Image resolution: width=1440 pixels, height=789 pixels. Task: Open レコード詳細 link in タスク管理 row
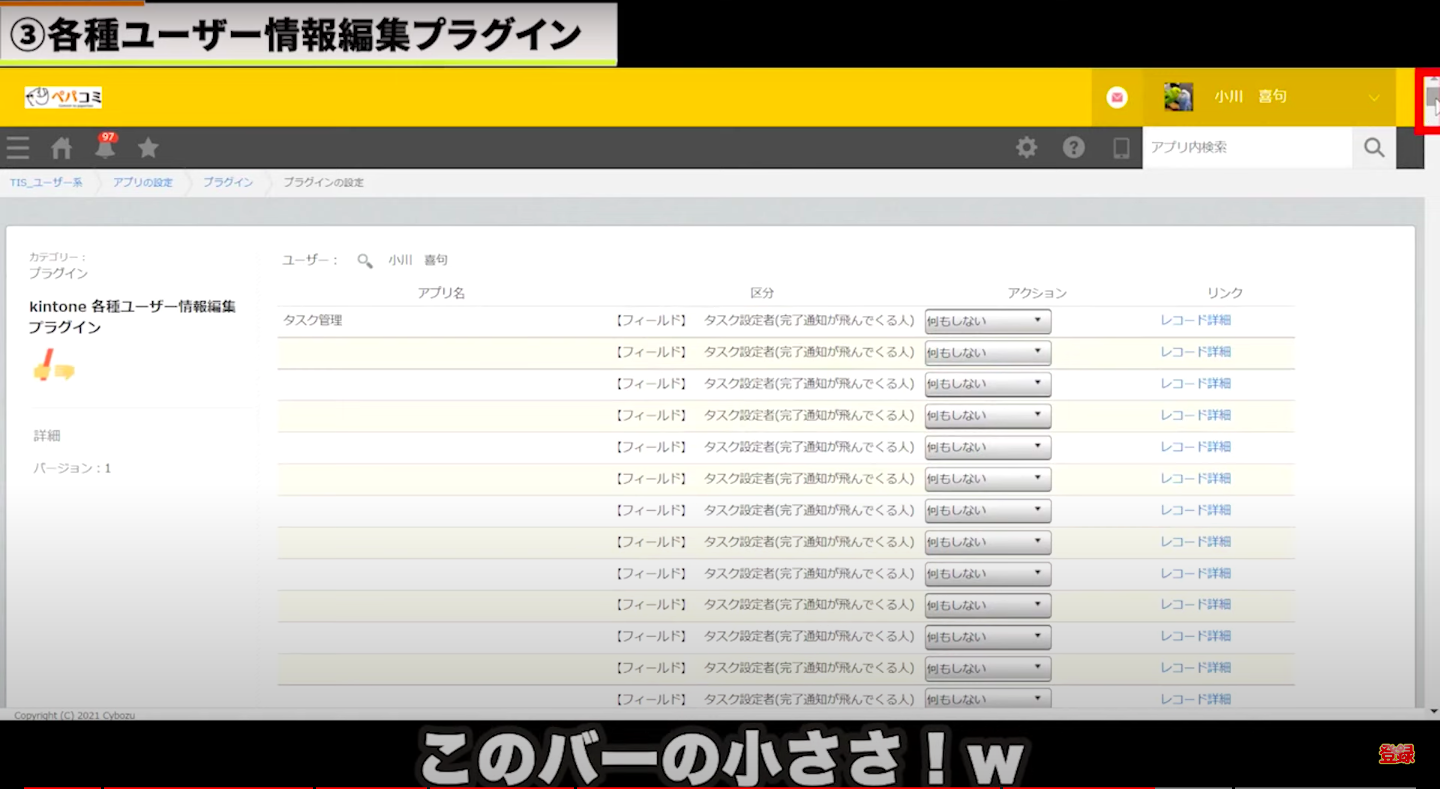click(1195, 321)
